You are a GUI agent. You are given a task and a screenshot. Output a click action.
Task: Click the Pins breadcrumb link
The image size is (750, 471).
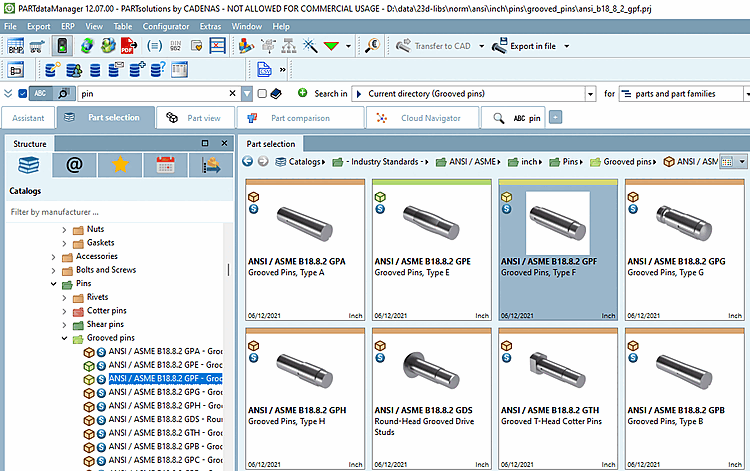coord(570,162)
